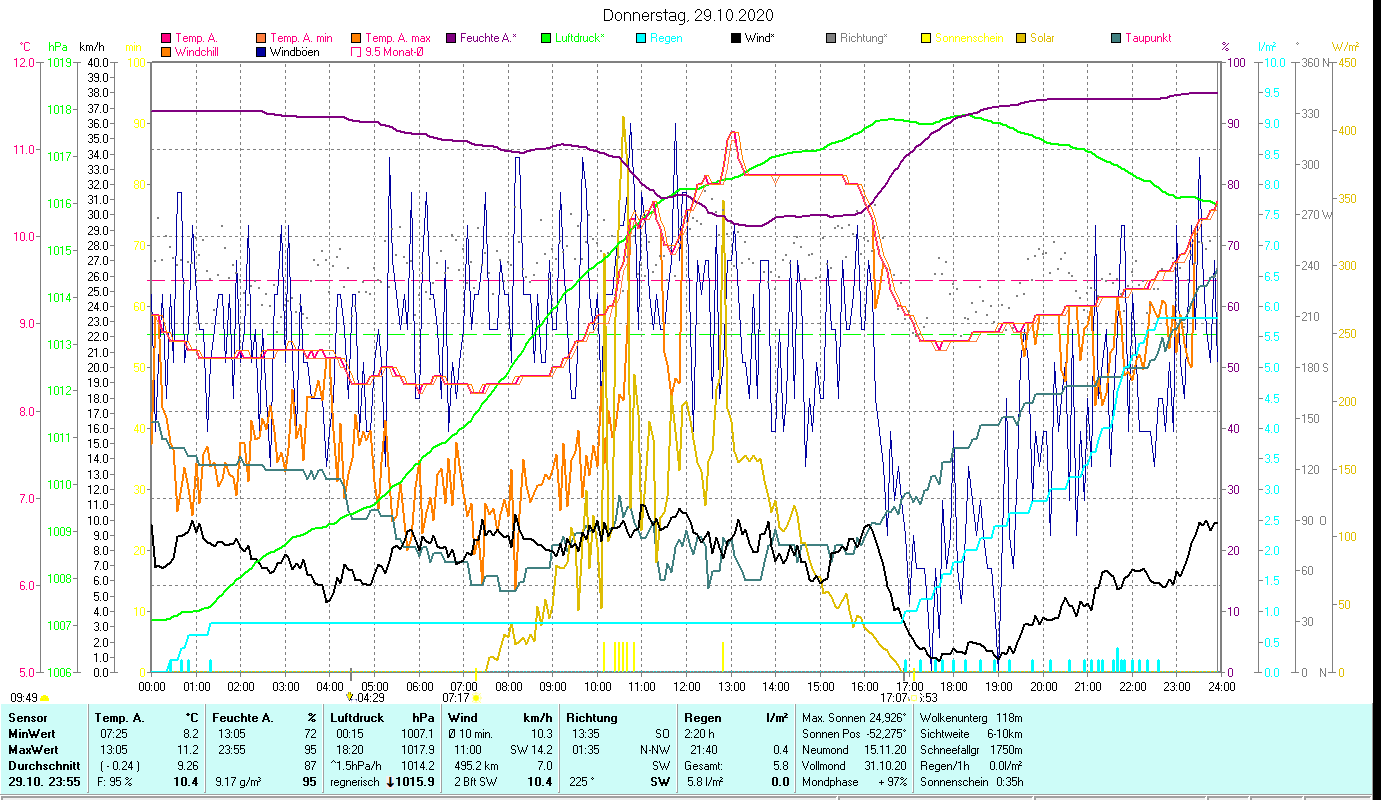This screenshot has width=1381, height=800.
Task: Click the 'Sonnen Pos' entry
Action: click(854, 734)
